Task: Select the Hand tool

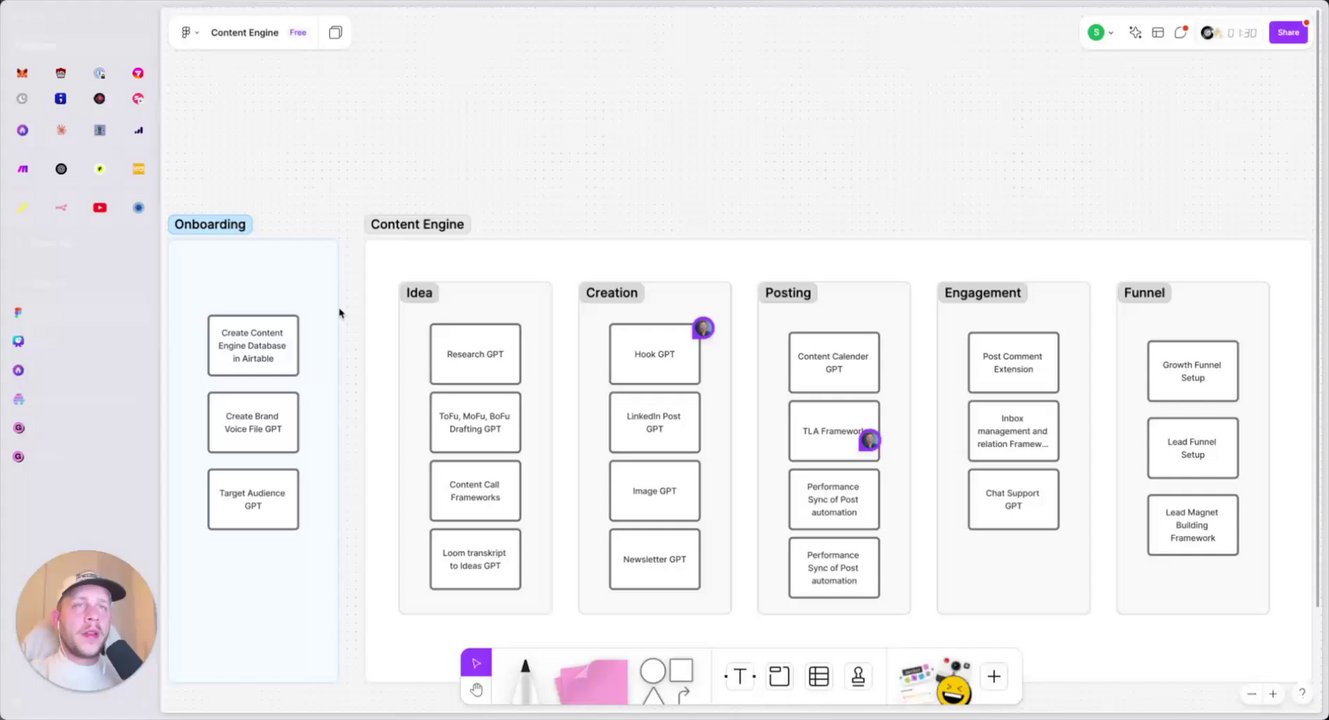Action: pyautogui.click(x=476, y=689)
